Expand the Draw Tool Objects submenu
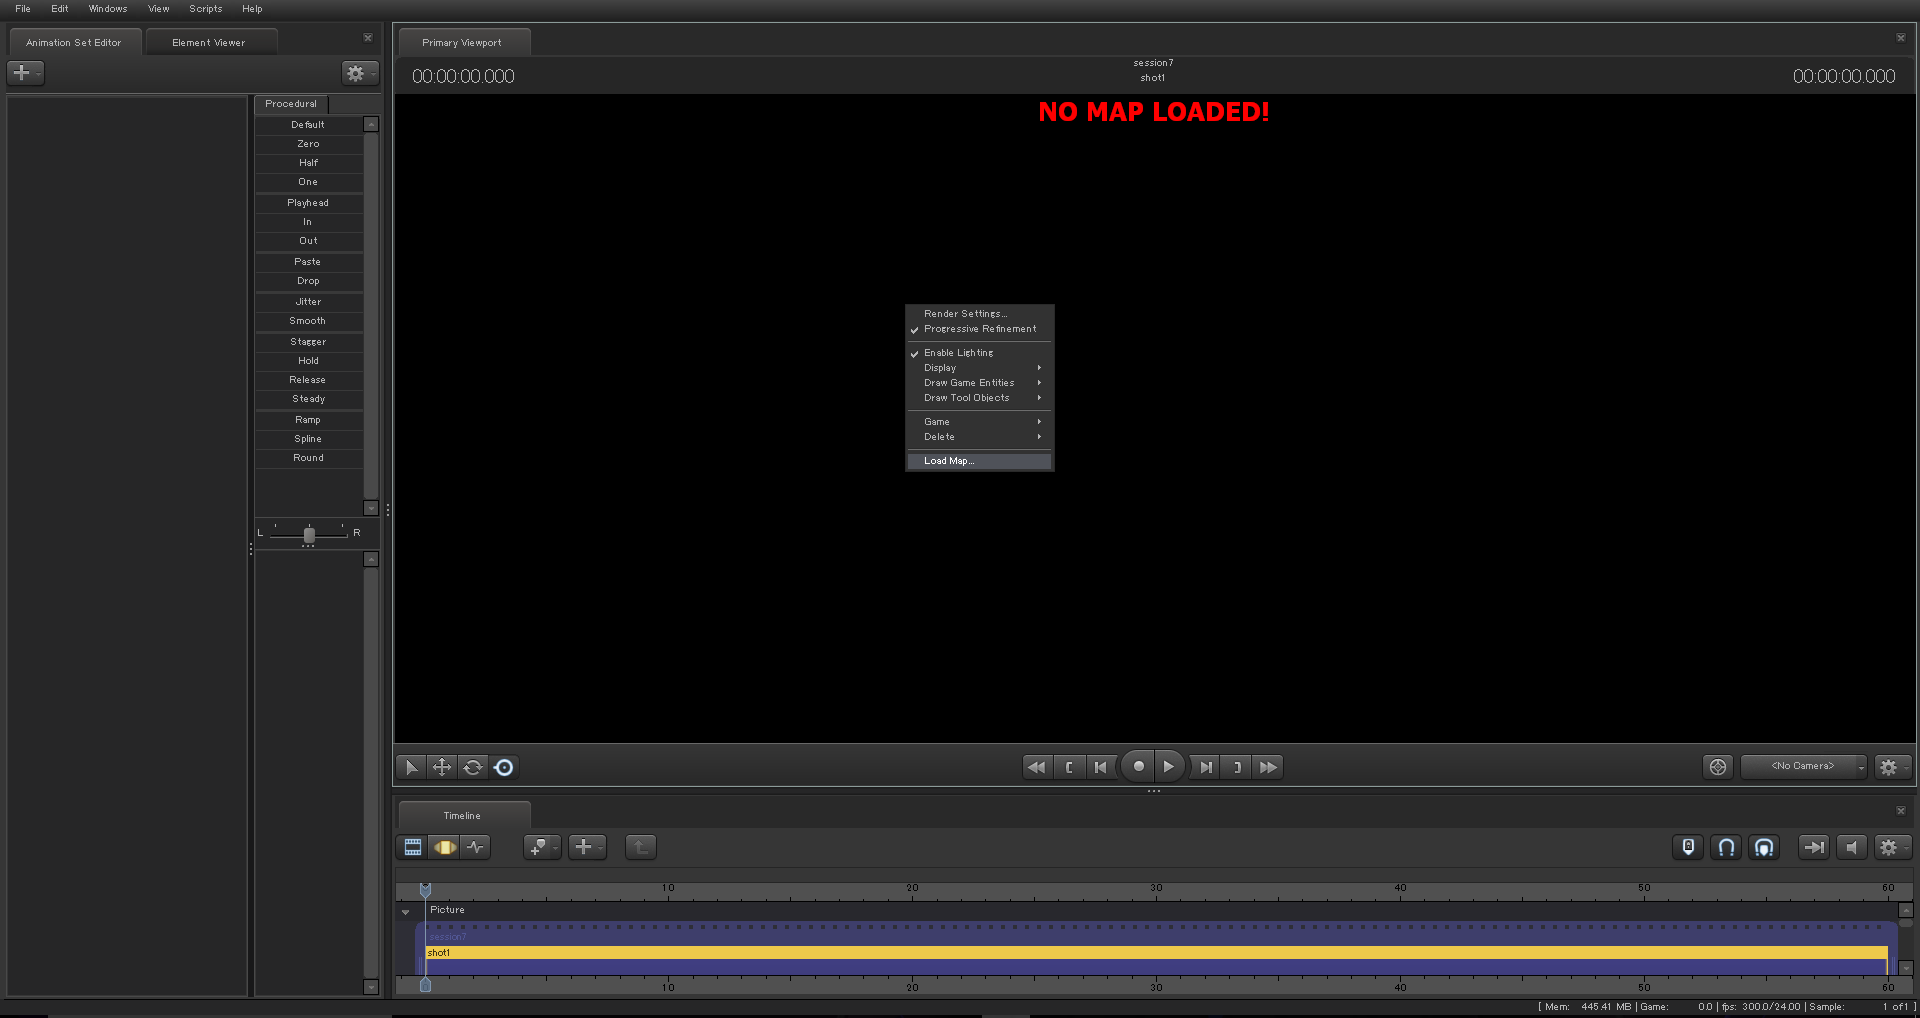1920x1018 pixels. [x=979, y=398]
